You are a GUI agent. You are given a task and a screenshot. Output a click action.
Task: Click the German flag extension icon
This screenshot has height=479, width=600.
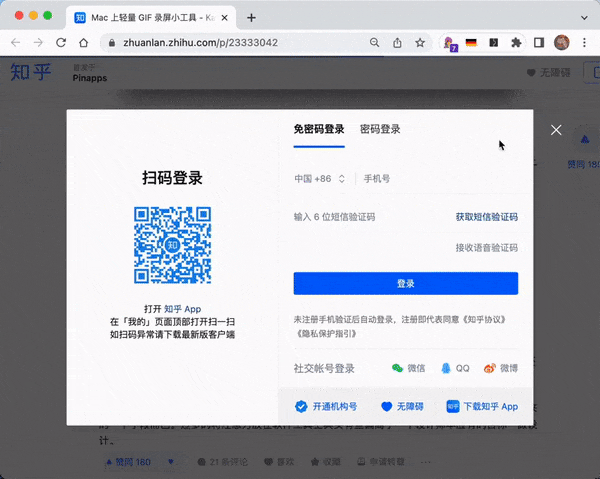(x=471, y=42)
